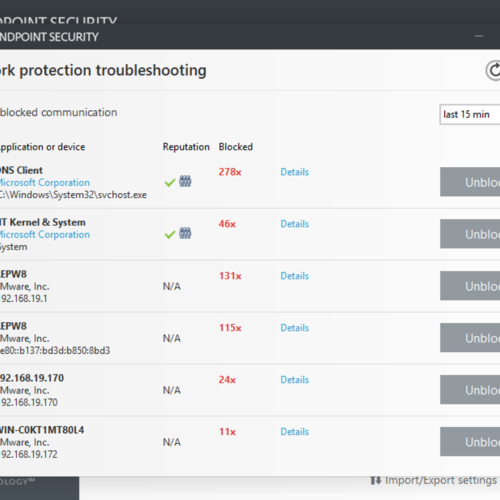The image size is (500, 500).
Task: Unblock the DNS Client application
Action: pos(470,182)
